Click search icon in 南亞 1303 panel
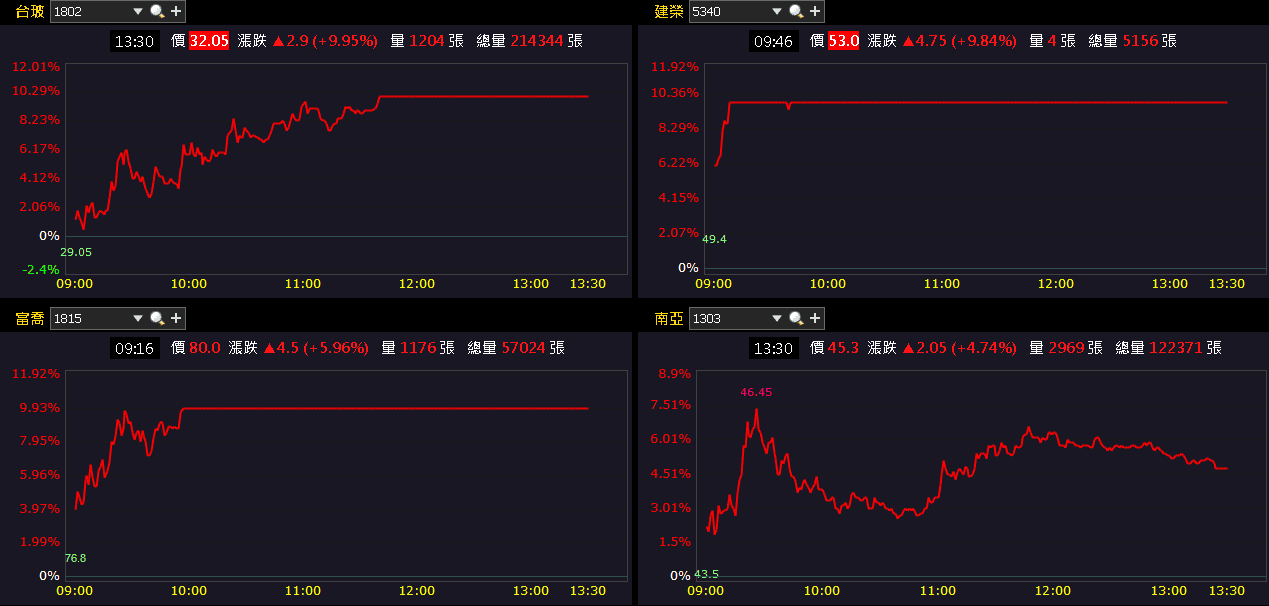The width and height of the screenshot is (1269, 606). coord(796,318)
